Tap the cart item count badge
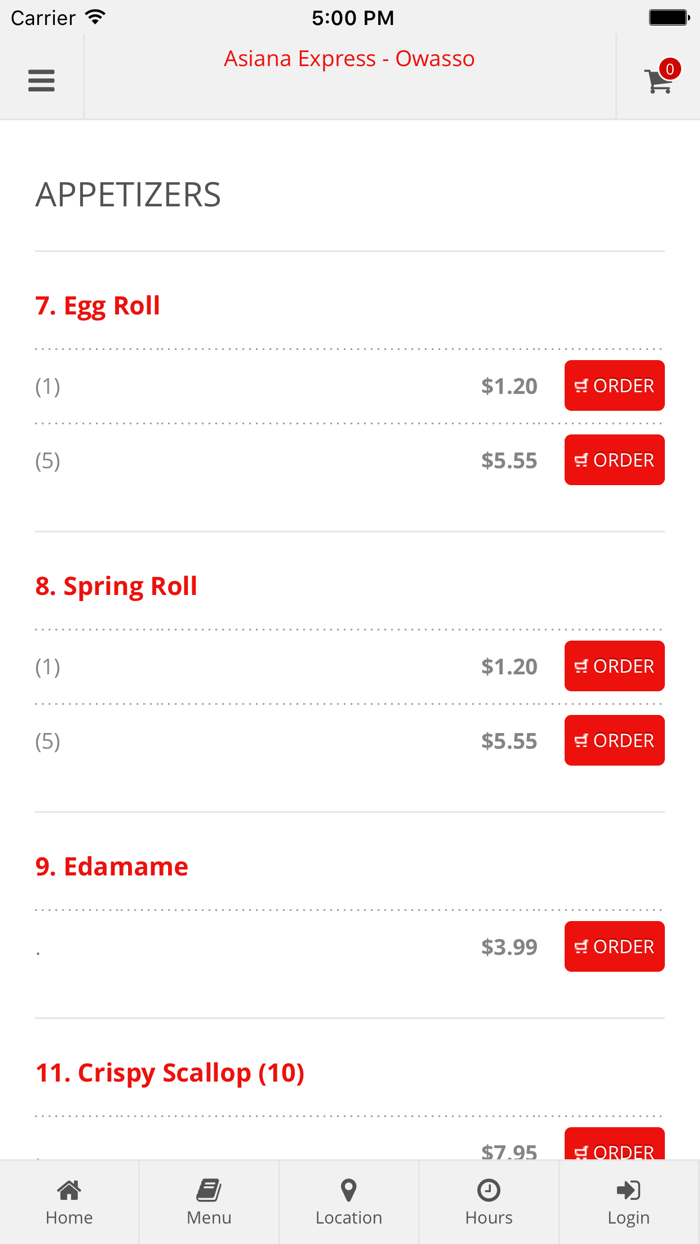The height and width of the screenshot is (1244, 700). coord(670,69)
